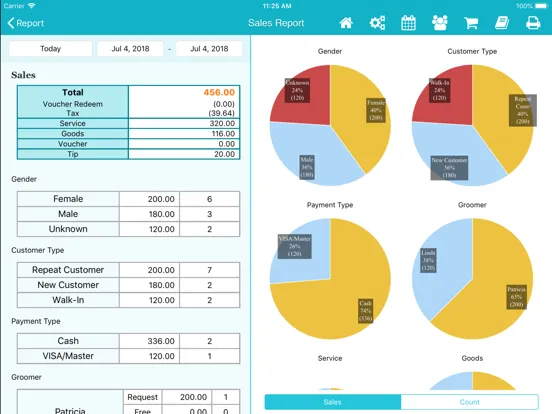Click the Unknown row in Gender table
The height and width of the screenshot is (414, 552).
[128, 229]
